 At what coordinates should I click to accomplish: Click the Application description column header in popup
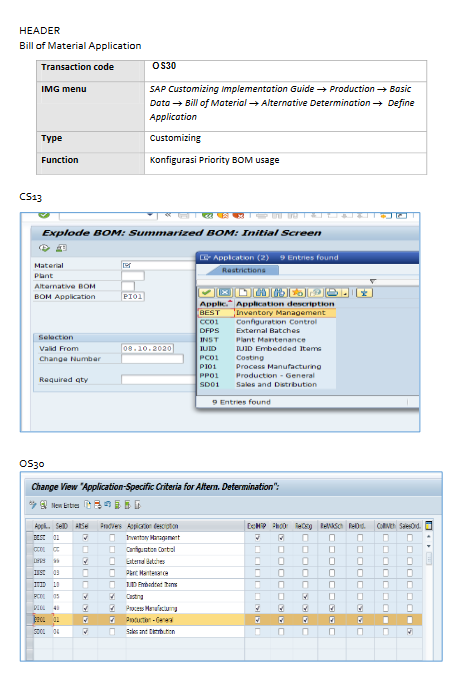(x=285, y=303)
